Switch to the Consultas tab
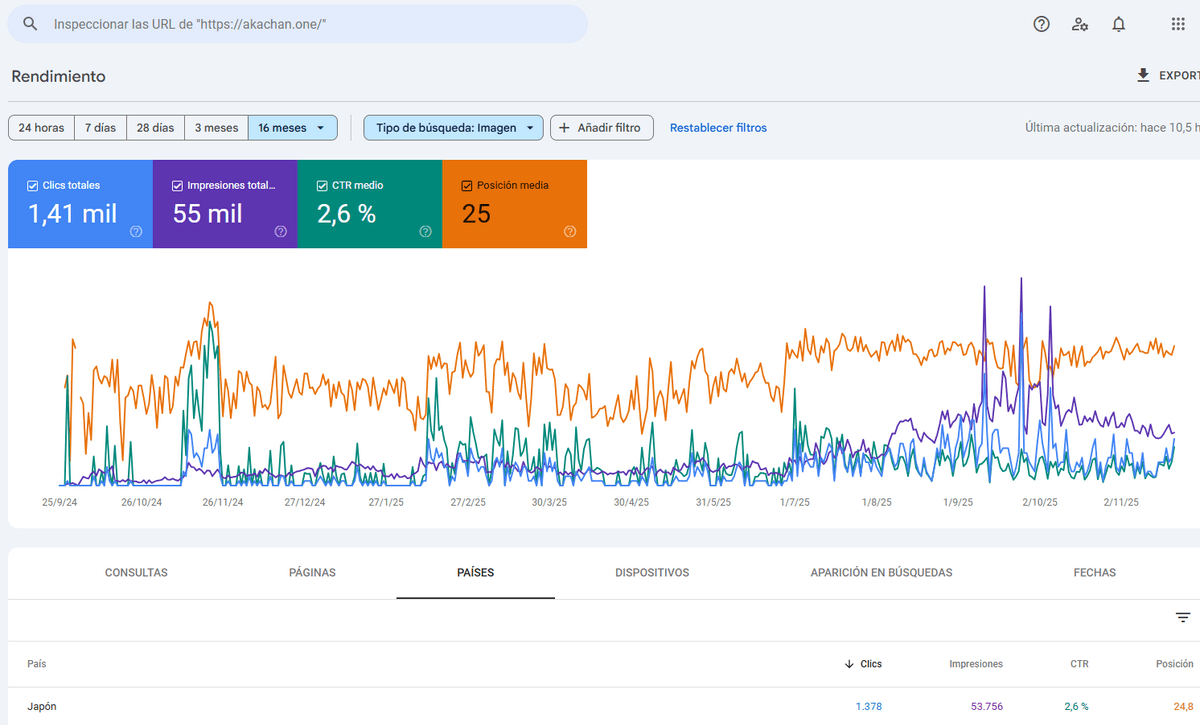The image size is (1200, 725). tap(136, 573)
